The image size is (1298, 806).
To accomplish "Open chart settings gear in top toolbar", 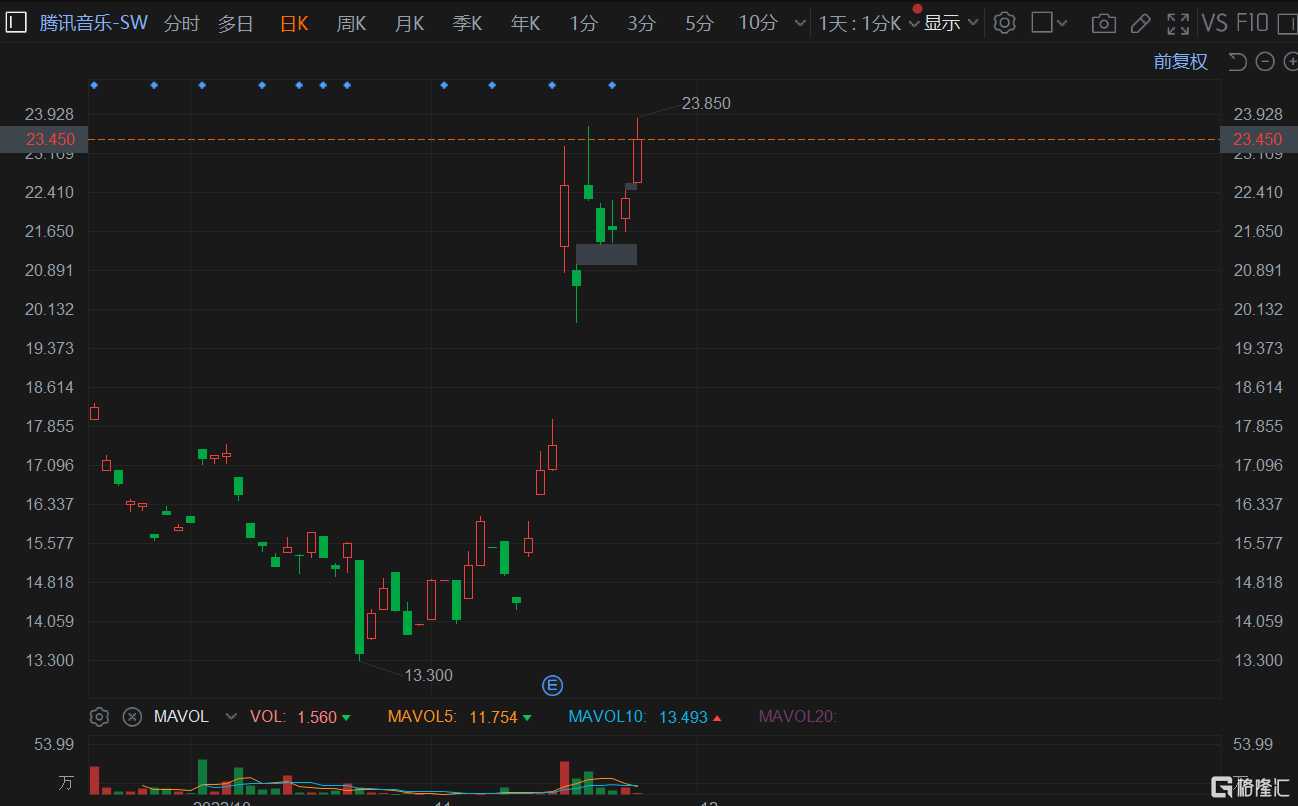I will click(1005, 23).
